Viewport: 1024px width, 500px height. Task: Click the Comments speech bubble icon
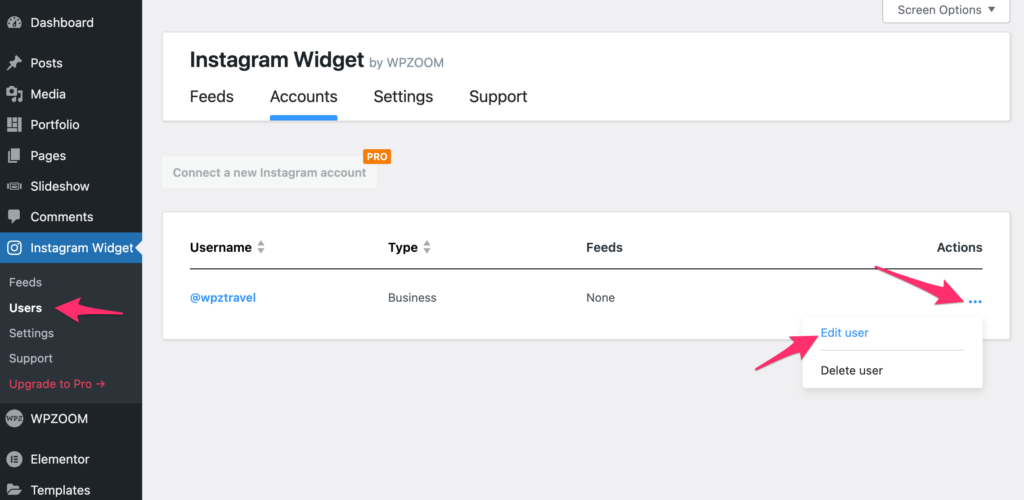click(x=14, y=217)
